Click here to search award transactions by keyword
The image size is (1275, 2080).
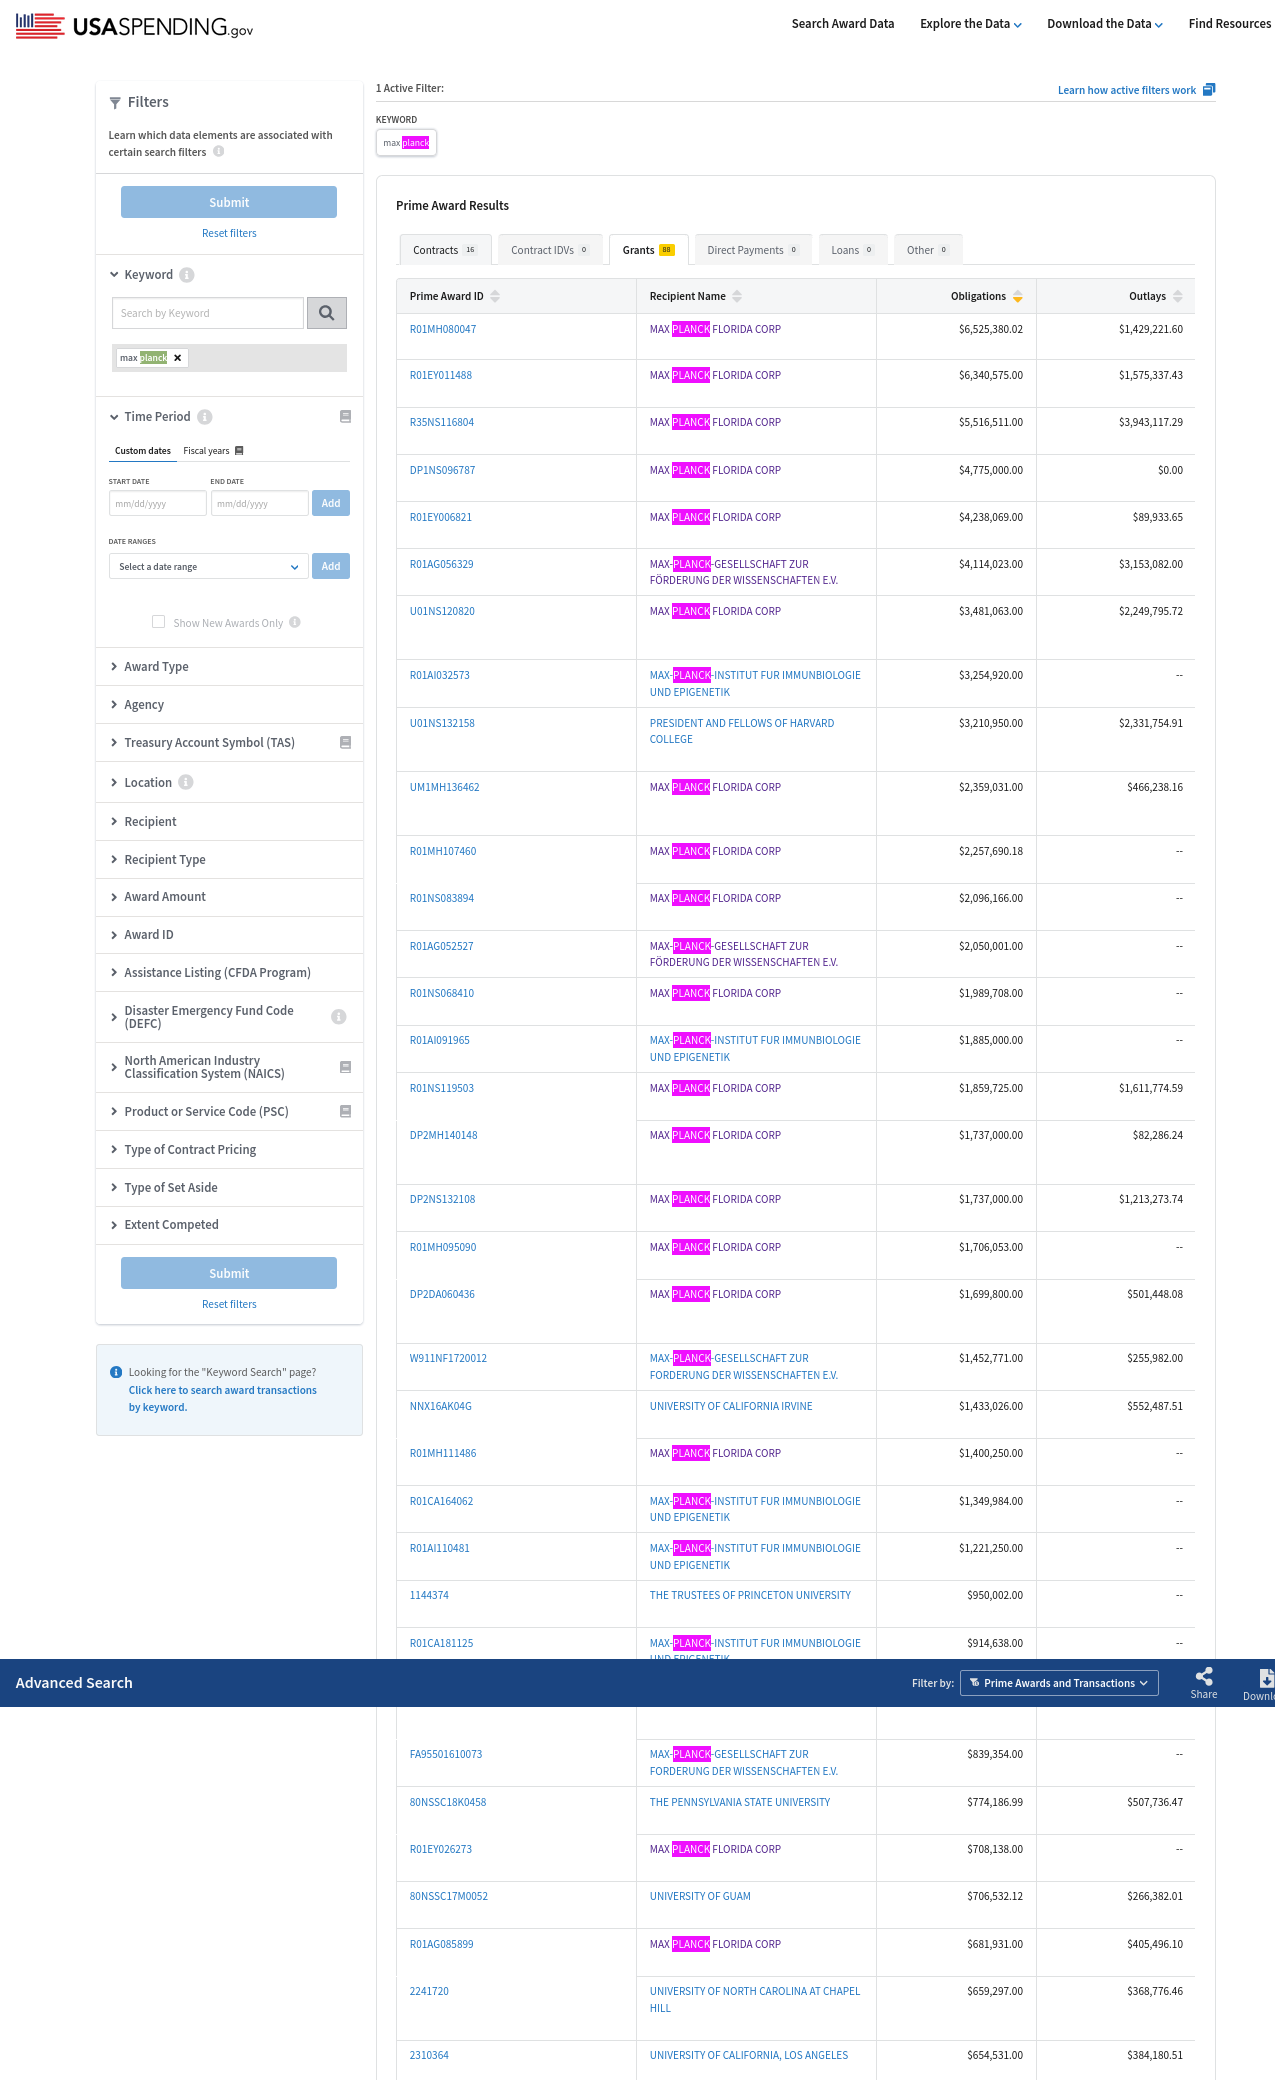222,1398
